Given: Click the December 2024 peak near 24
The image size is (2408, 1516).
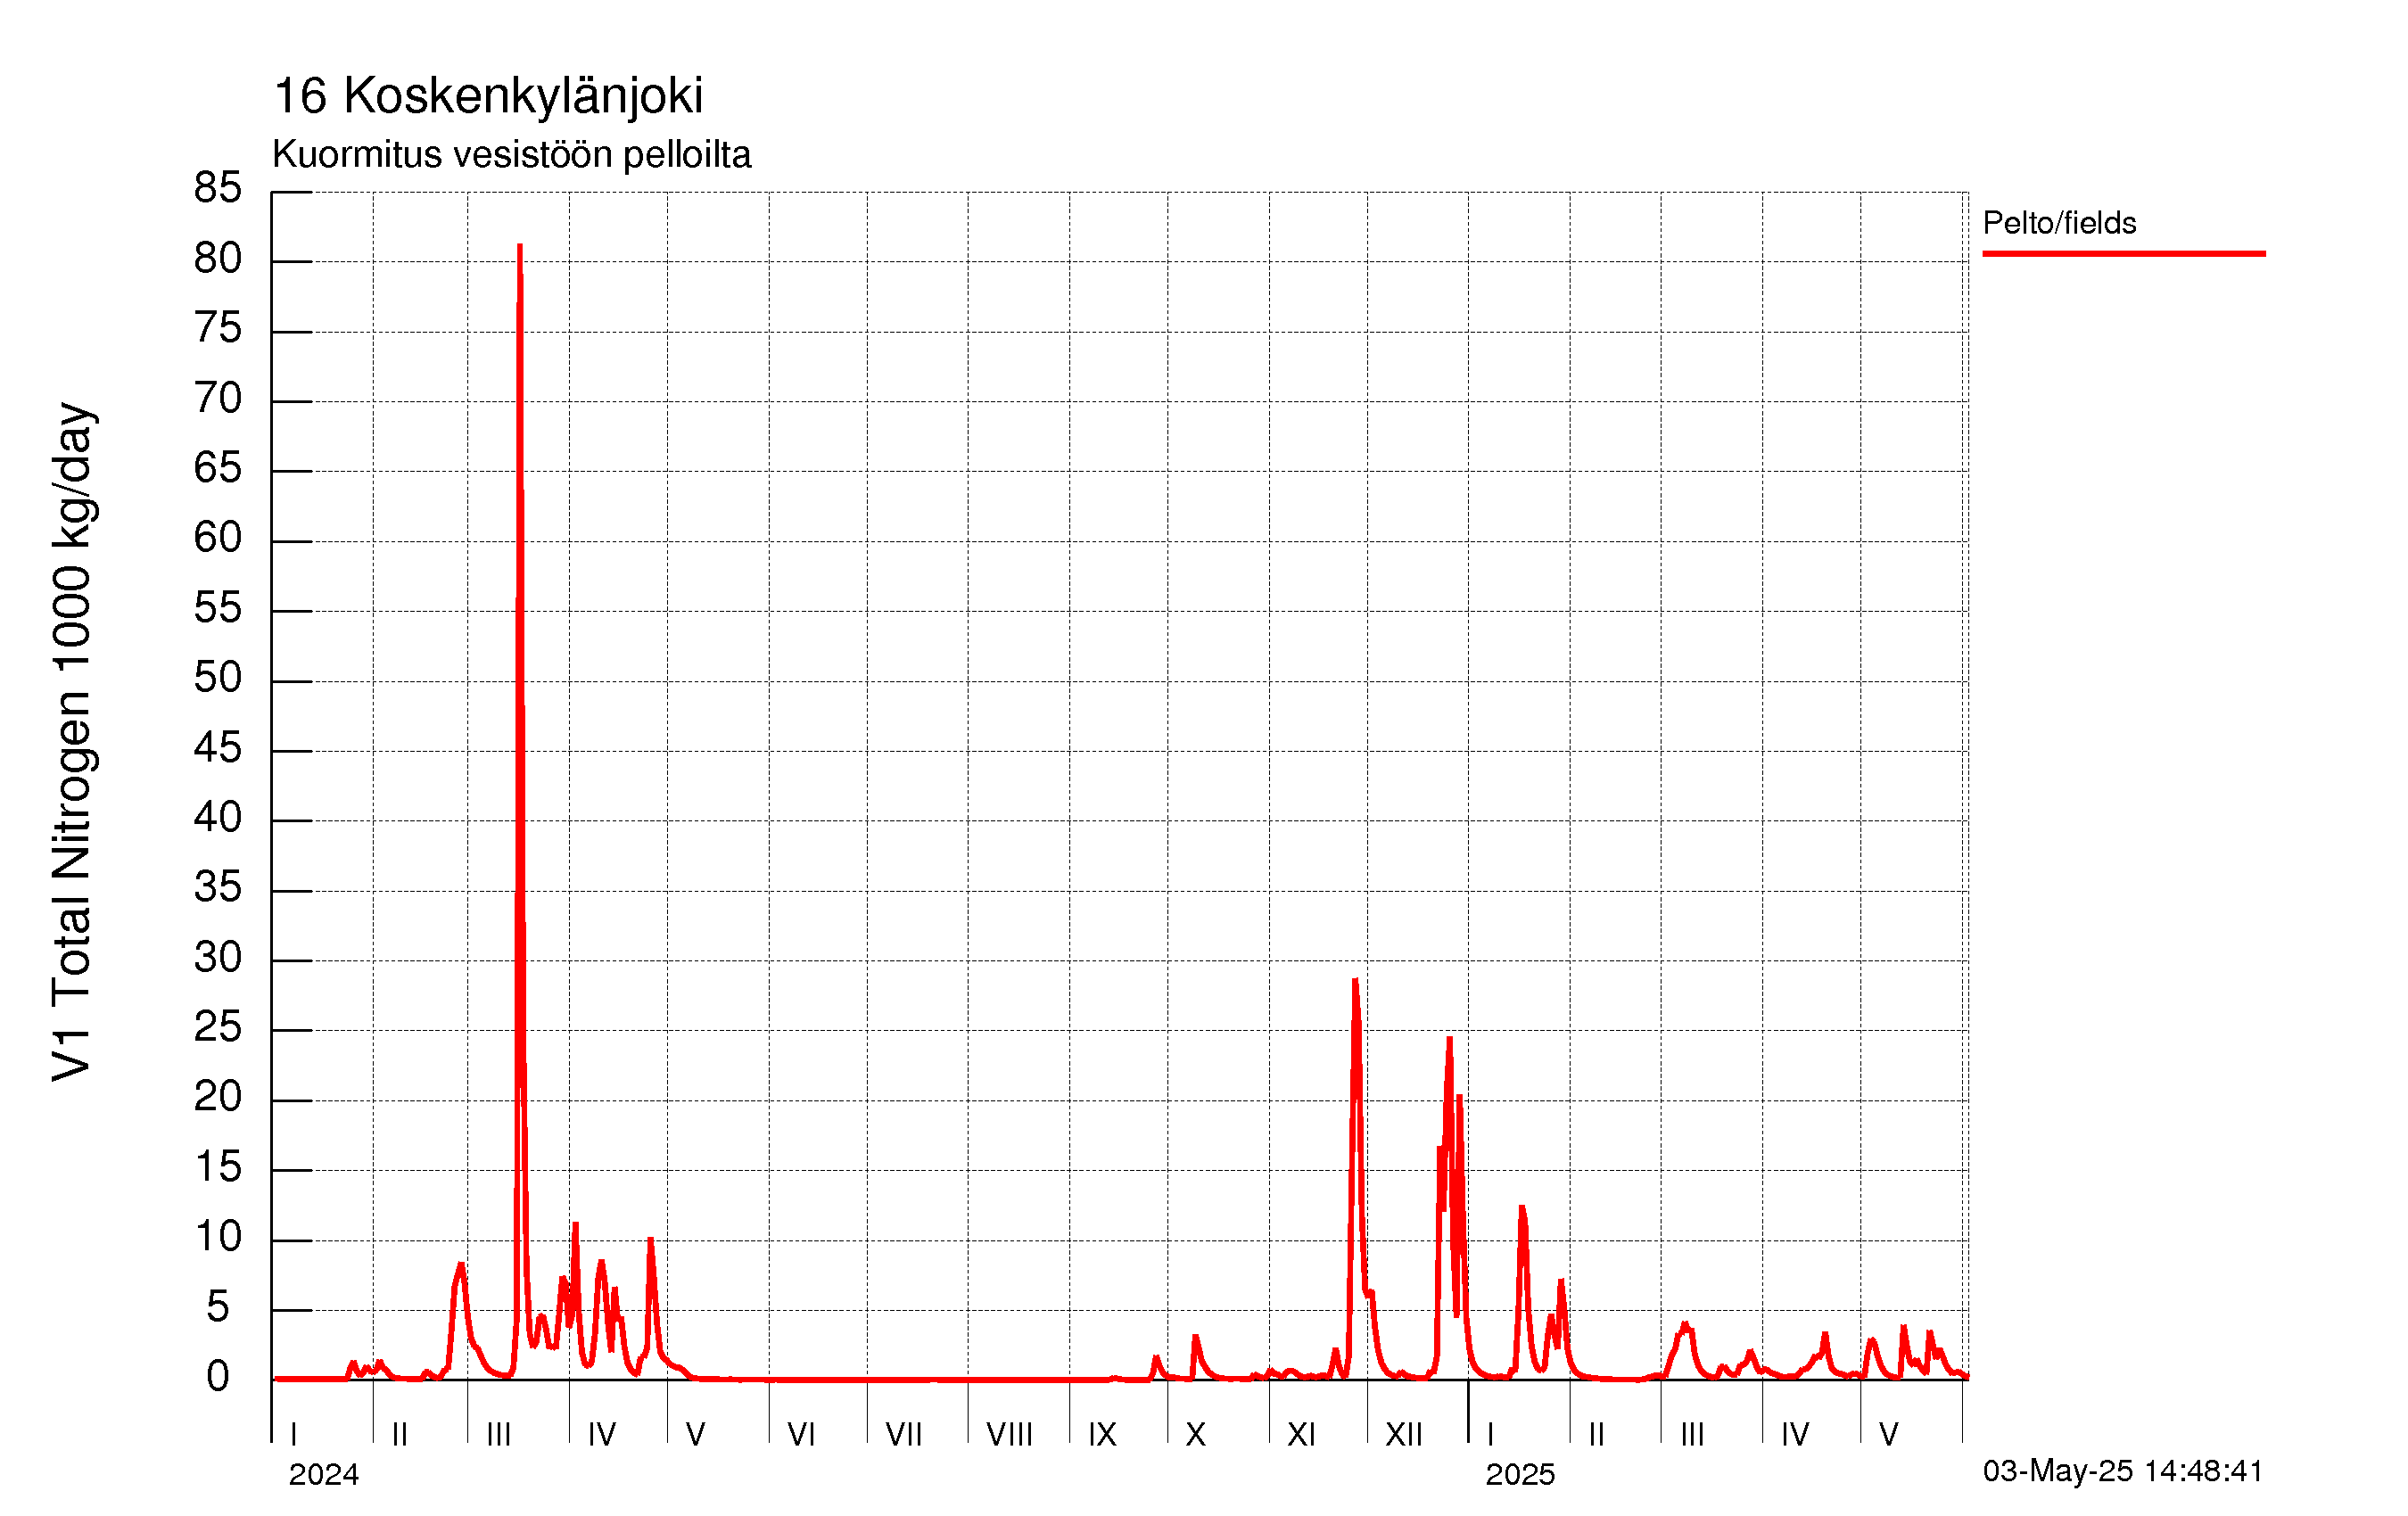Looking at the screenshot, I should (x=1449, y=1039).
